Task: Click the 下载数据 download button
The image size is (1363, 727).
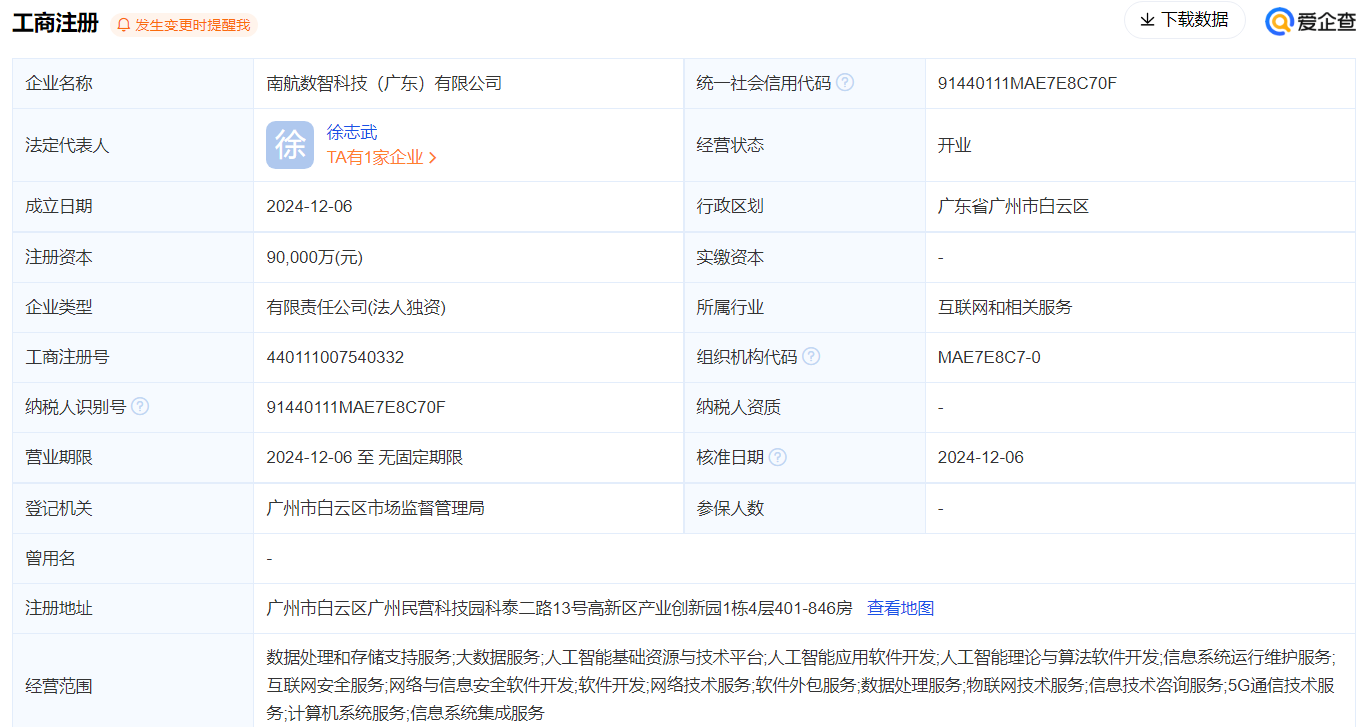Action: tap(1184, 20)
